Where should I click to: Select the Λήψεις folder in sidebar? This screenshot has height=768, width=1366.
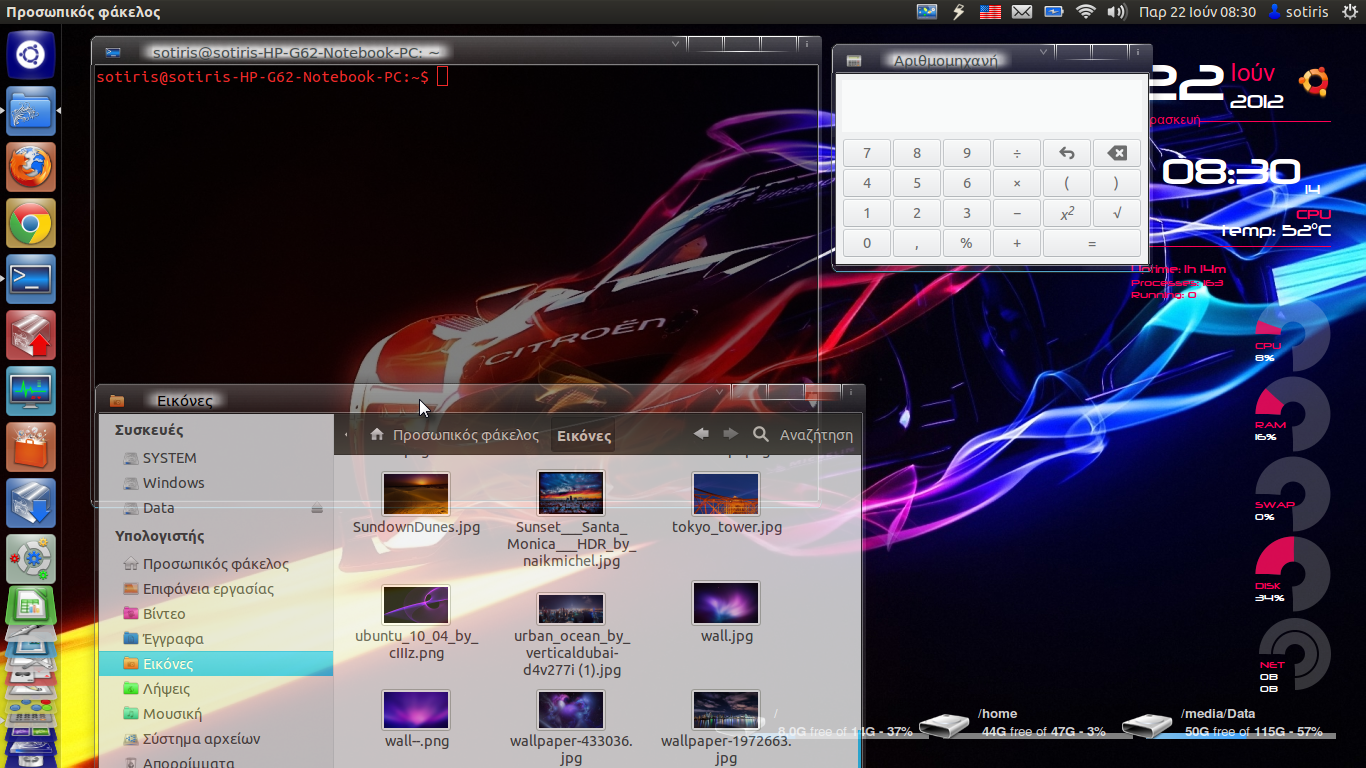pos(166,689)
